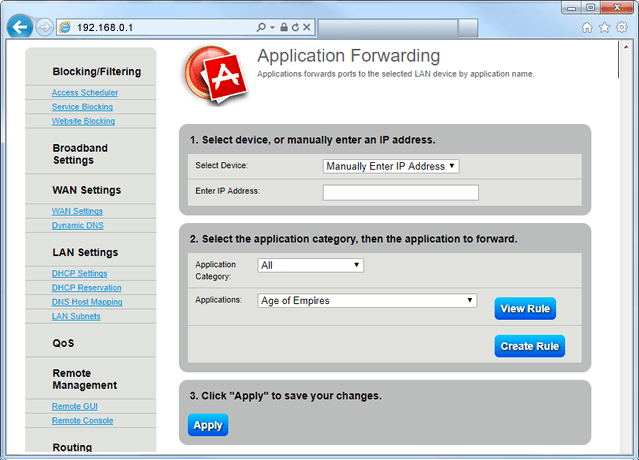
Task: Expand the Select Device dropdown
Action: click(x=390, y=166)
